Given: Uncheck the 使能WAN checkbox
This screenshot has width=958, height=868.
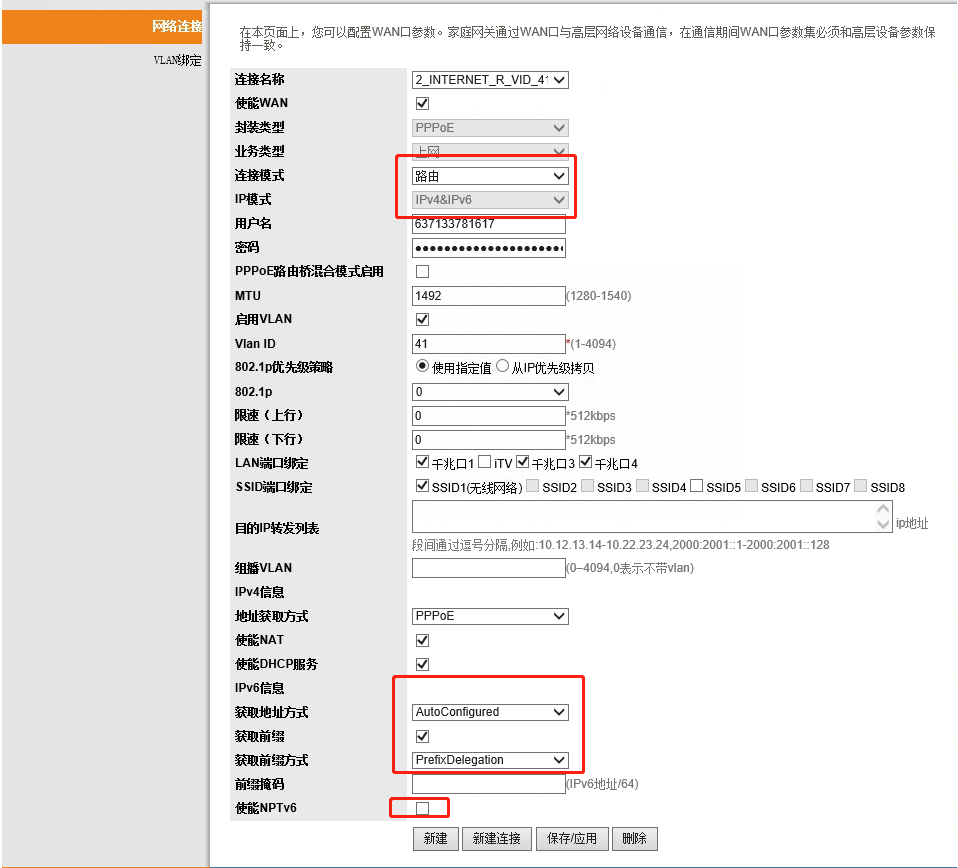Looking at the screenshot, I should click(x=422, y=103).
